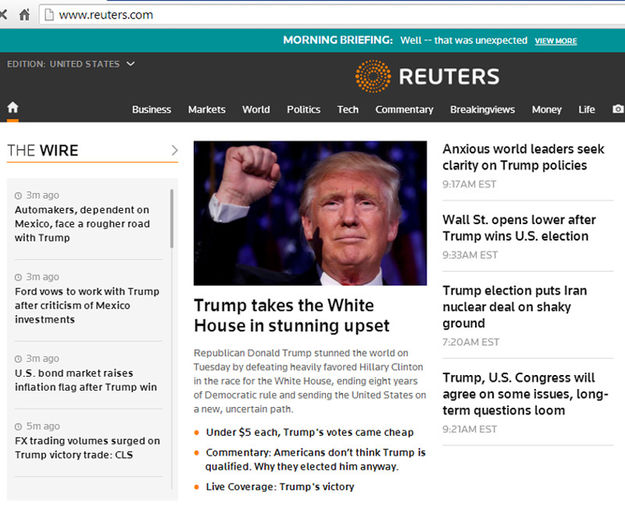Open 'Anxious world leaders seek clarity' story
This screenshot has width=625, height=525.
coord(523,157)
